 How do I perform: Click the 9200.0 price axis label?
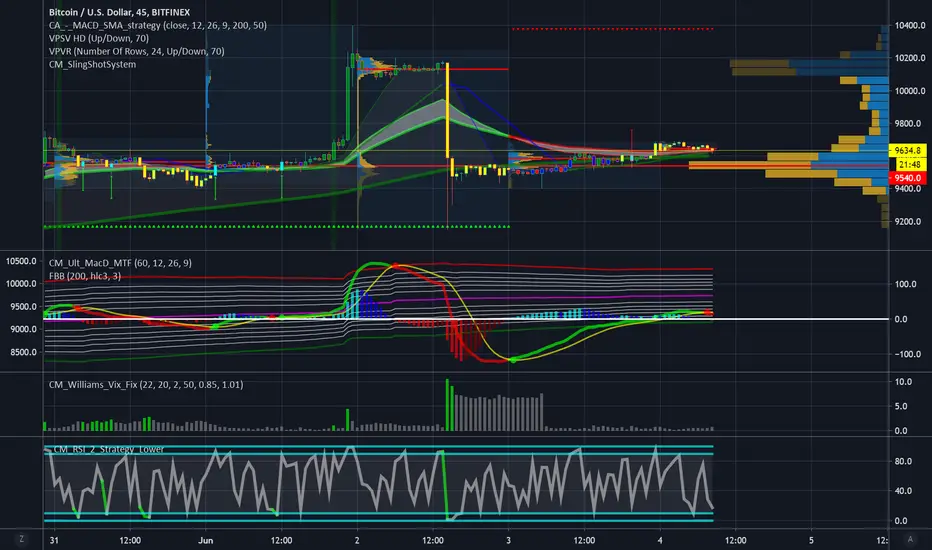pyautogui.click(x=908, y=222)
